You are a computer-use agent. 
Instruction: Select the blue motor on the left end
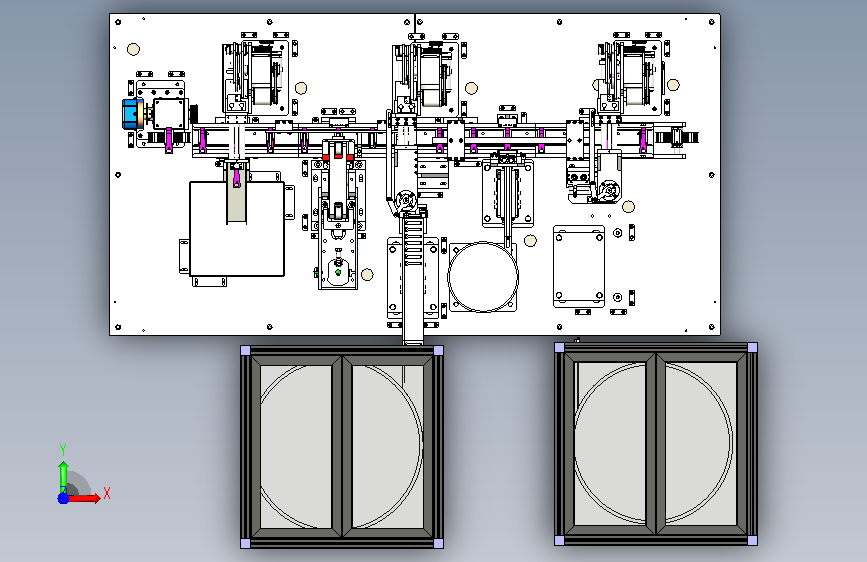pos(133,114)
